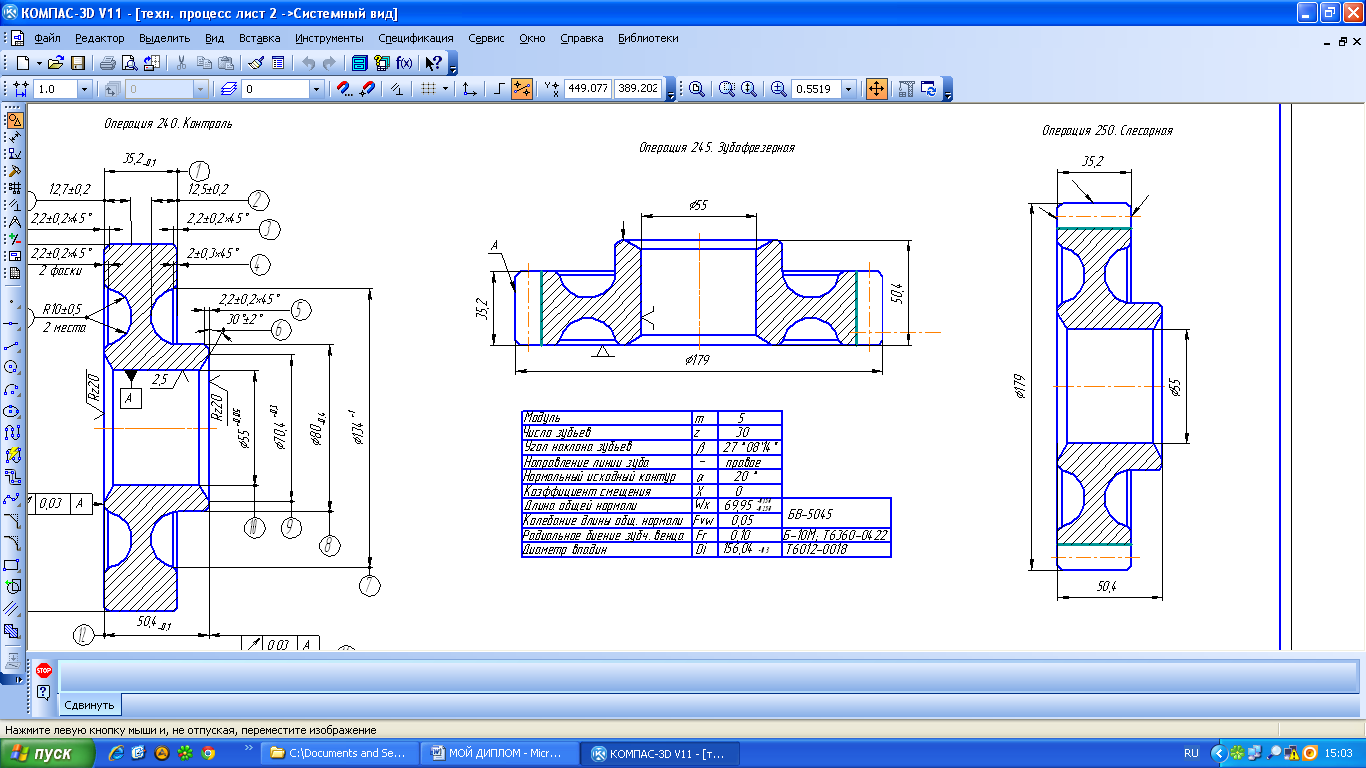Click the layer states icon
The width and height of the screenshot is (1366, 768).
tap(227, 89)
